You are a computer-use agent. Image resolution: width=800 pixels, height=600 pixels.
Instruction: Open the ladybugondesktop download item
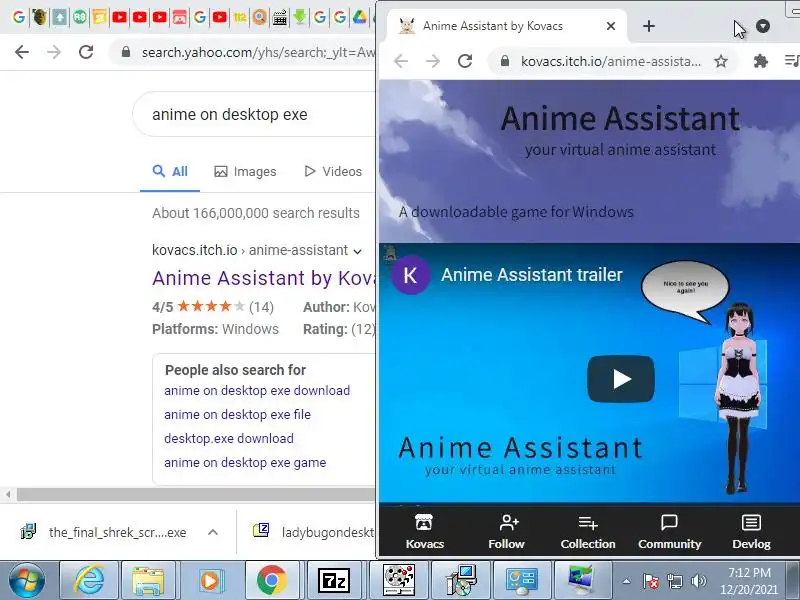click(x=314, y=532)
